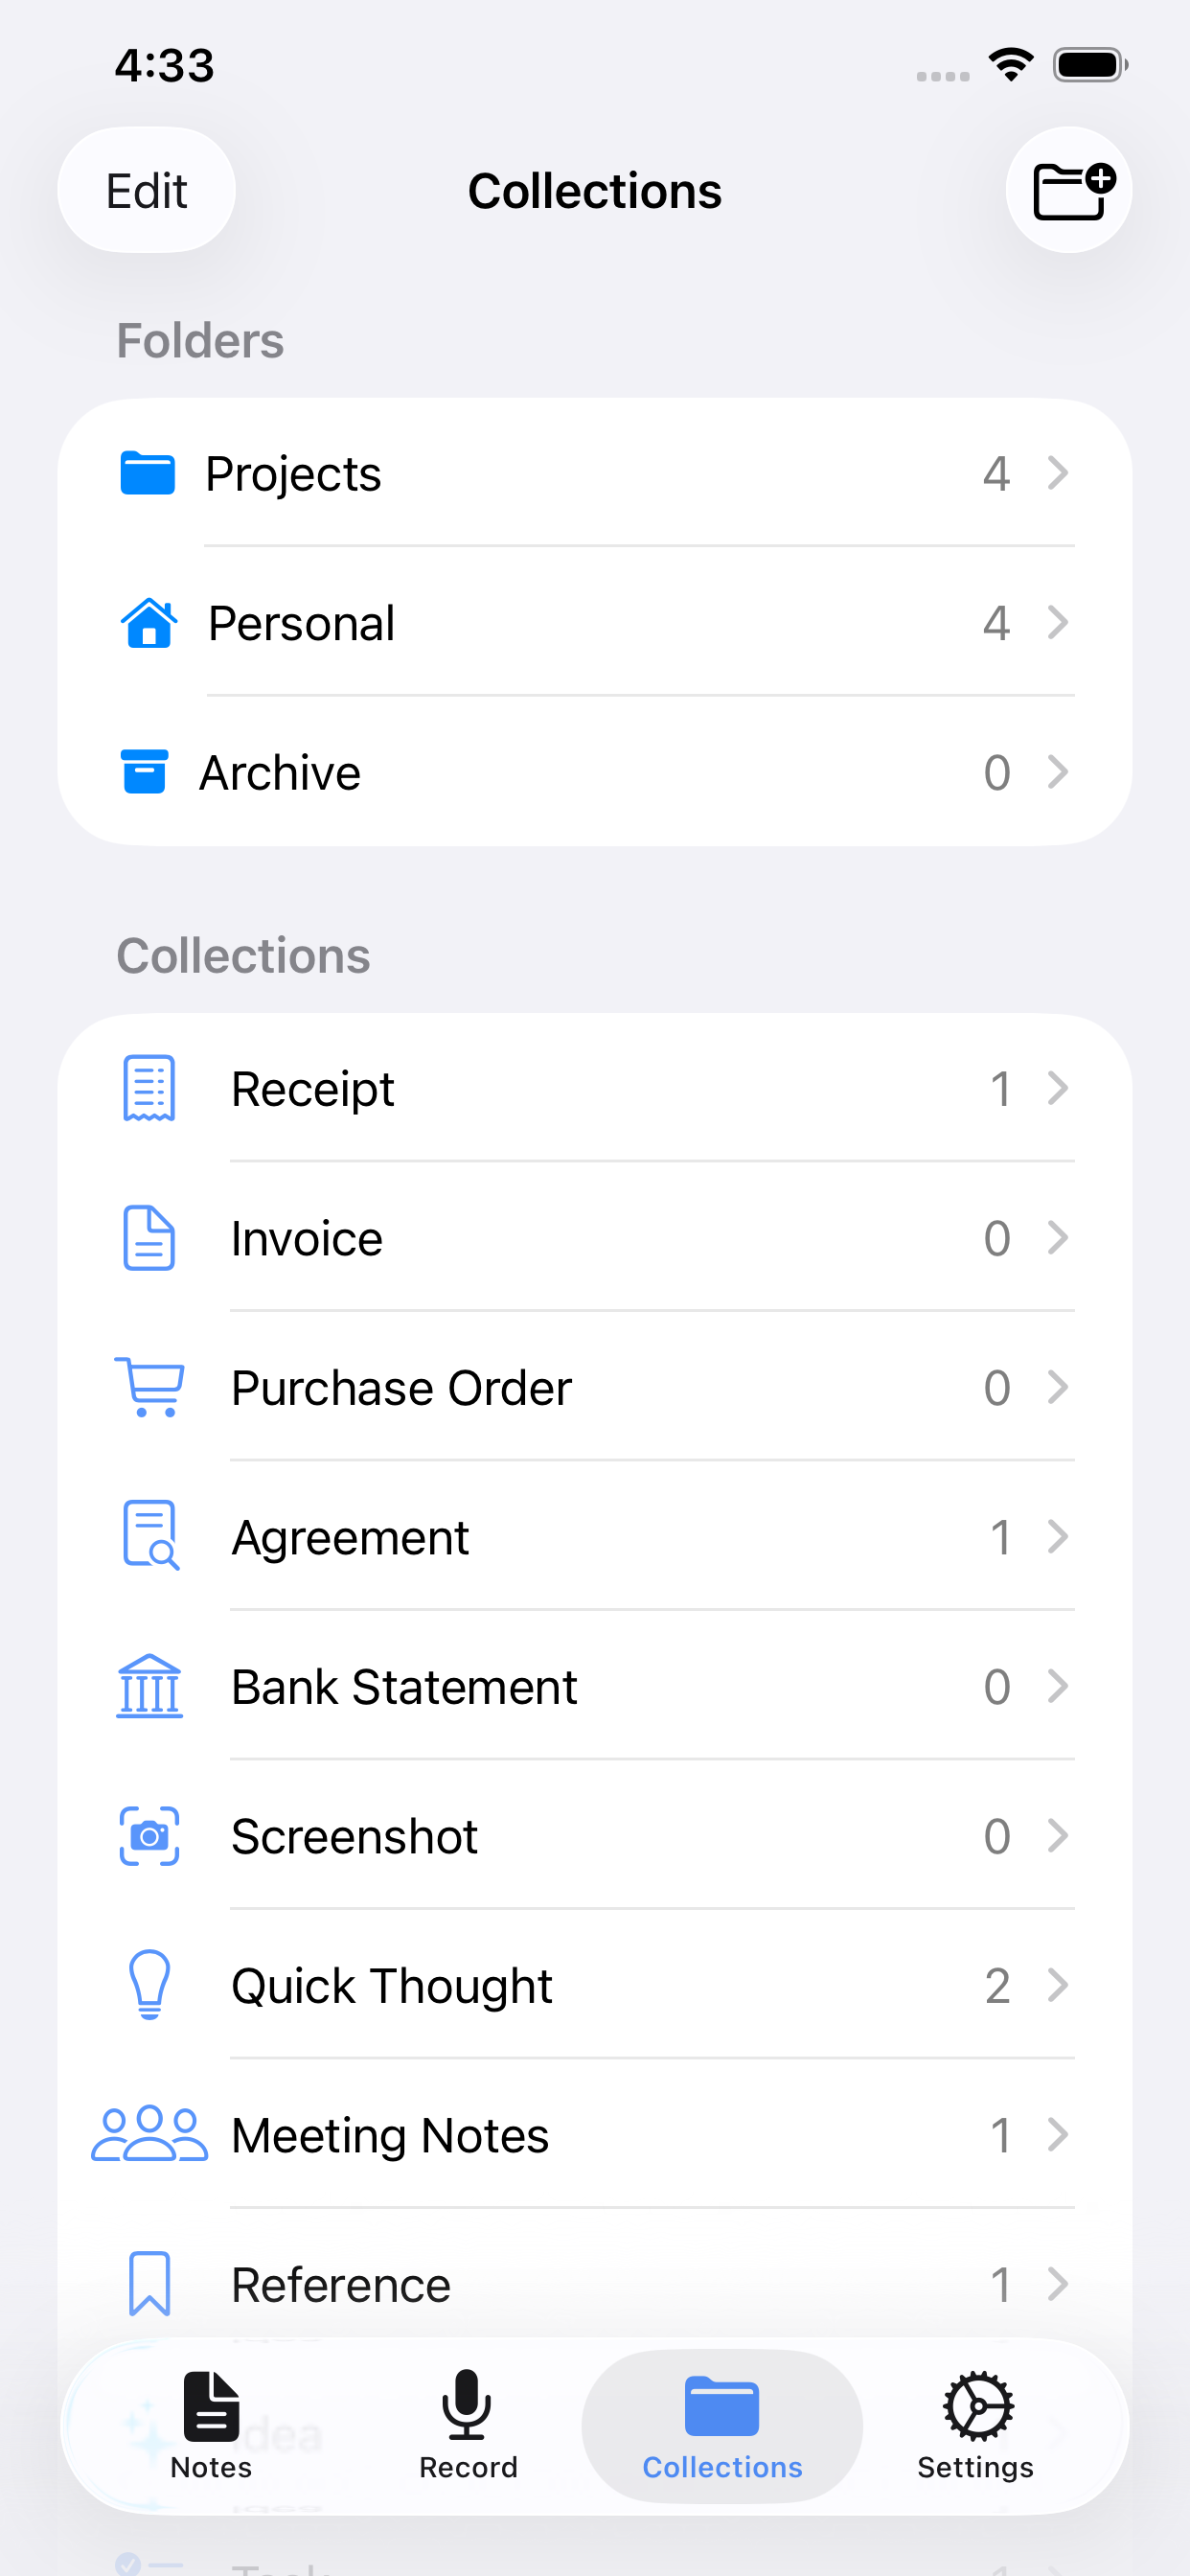The width and height of the screenshot is (1190, 2576).
Task: Click the gray Collections section header
Action: tap(243, 955)
